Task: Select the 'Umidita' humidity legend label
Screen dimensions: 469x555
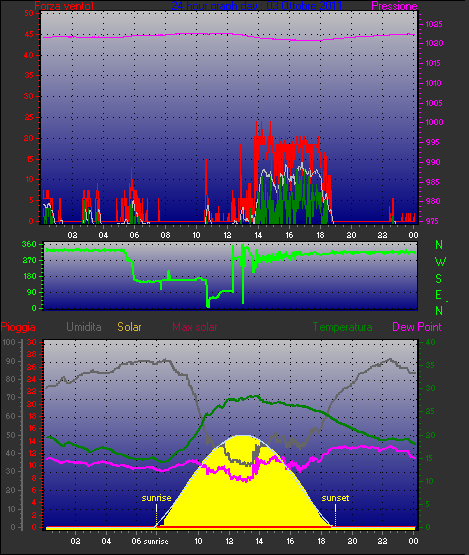Action: coord(84,327)
